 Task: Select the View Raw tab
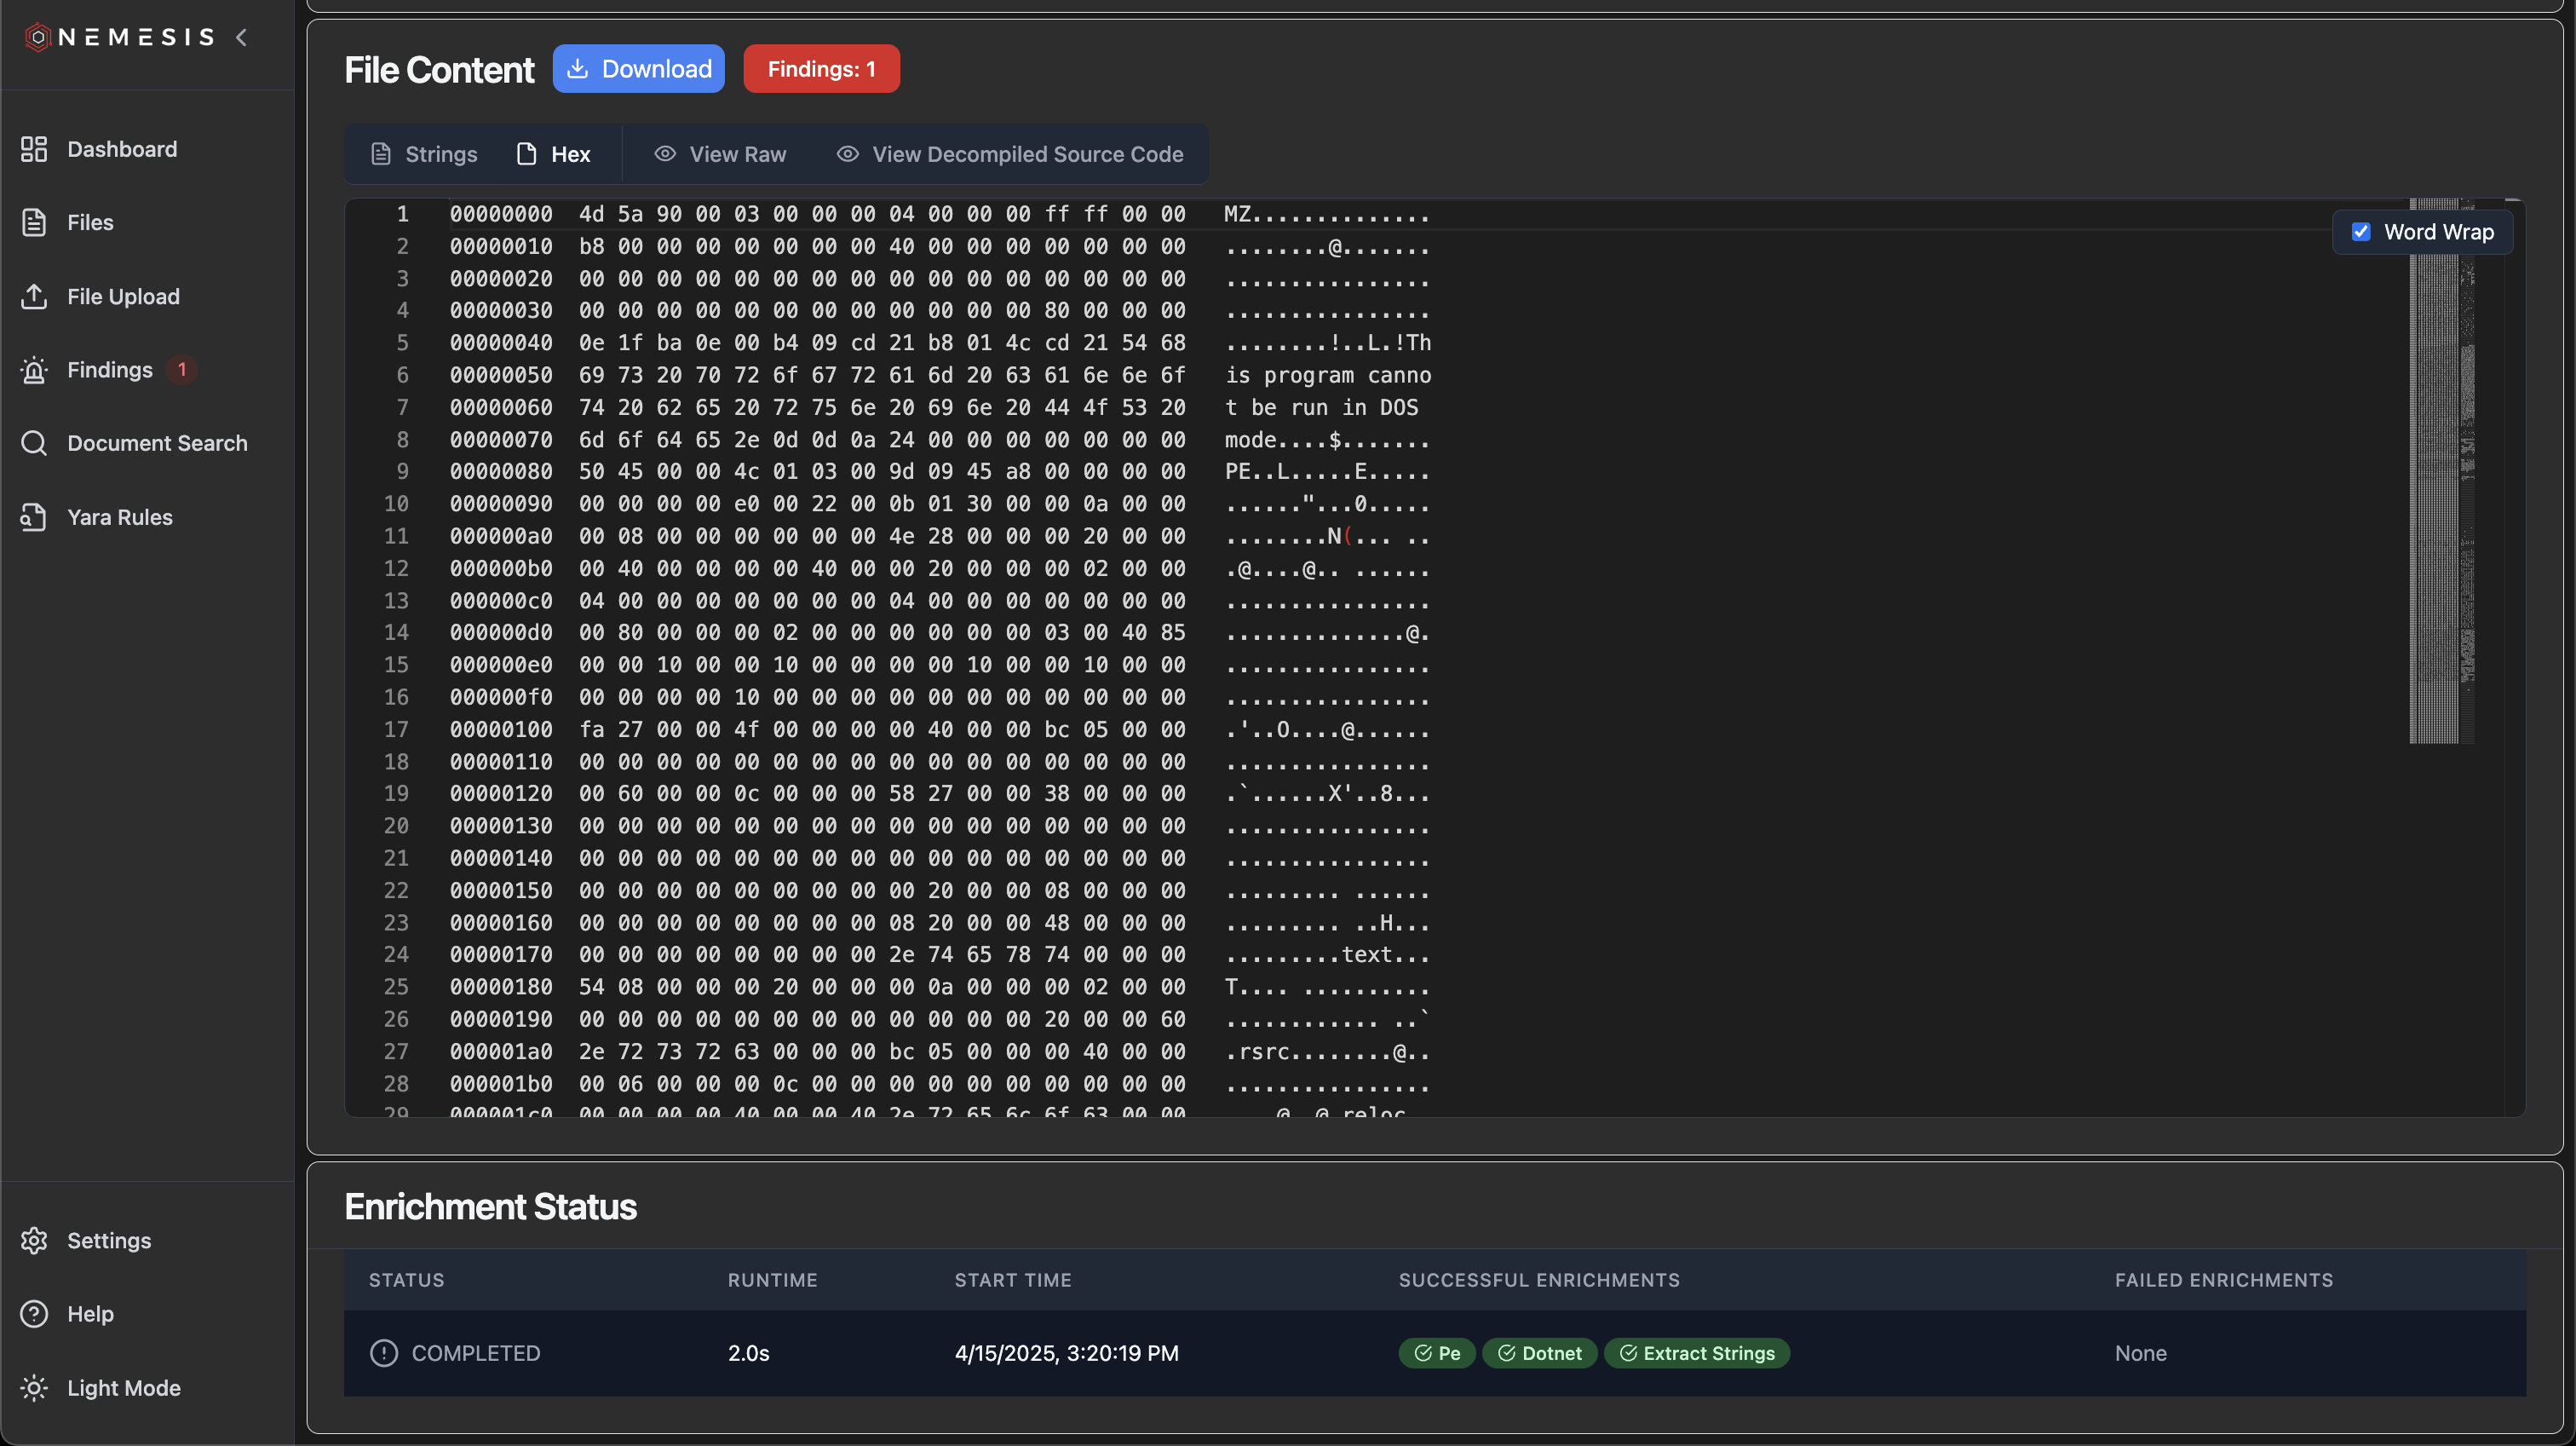720,154
